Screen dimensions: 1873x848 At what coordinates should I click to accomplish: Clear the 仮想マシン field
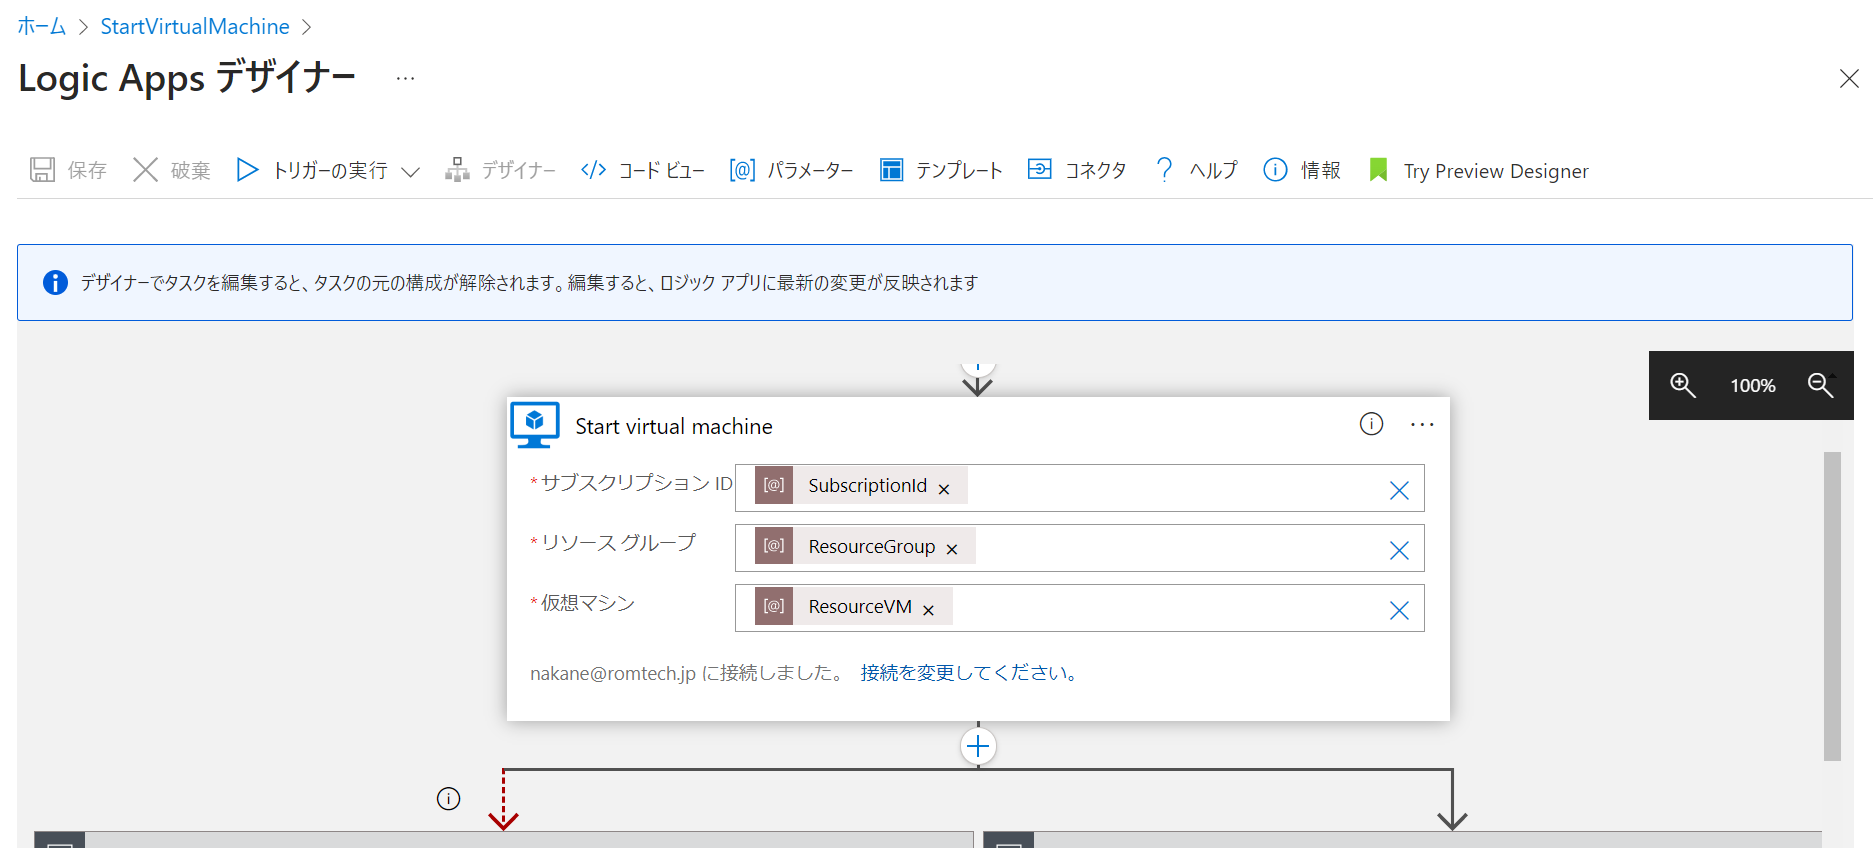click(1399, 610)
